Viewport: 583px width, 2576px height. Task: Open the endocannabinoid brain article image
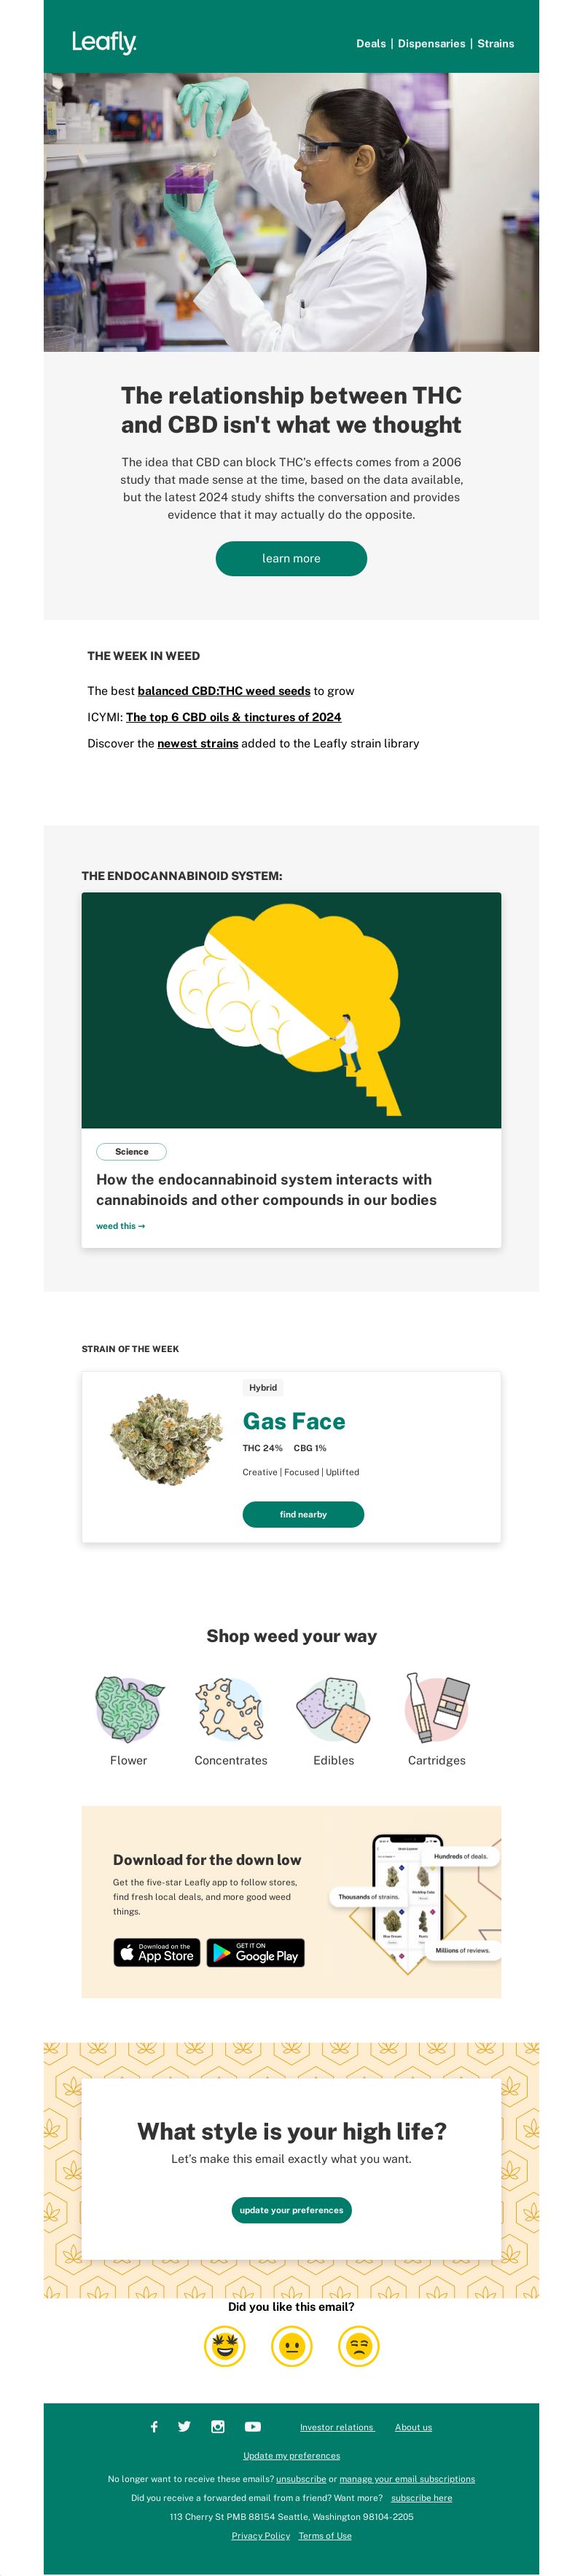(x=291, y=1010)
